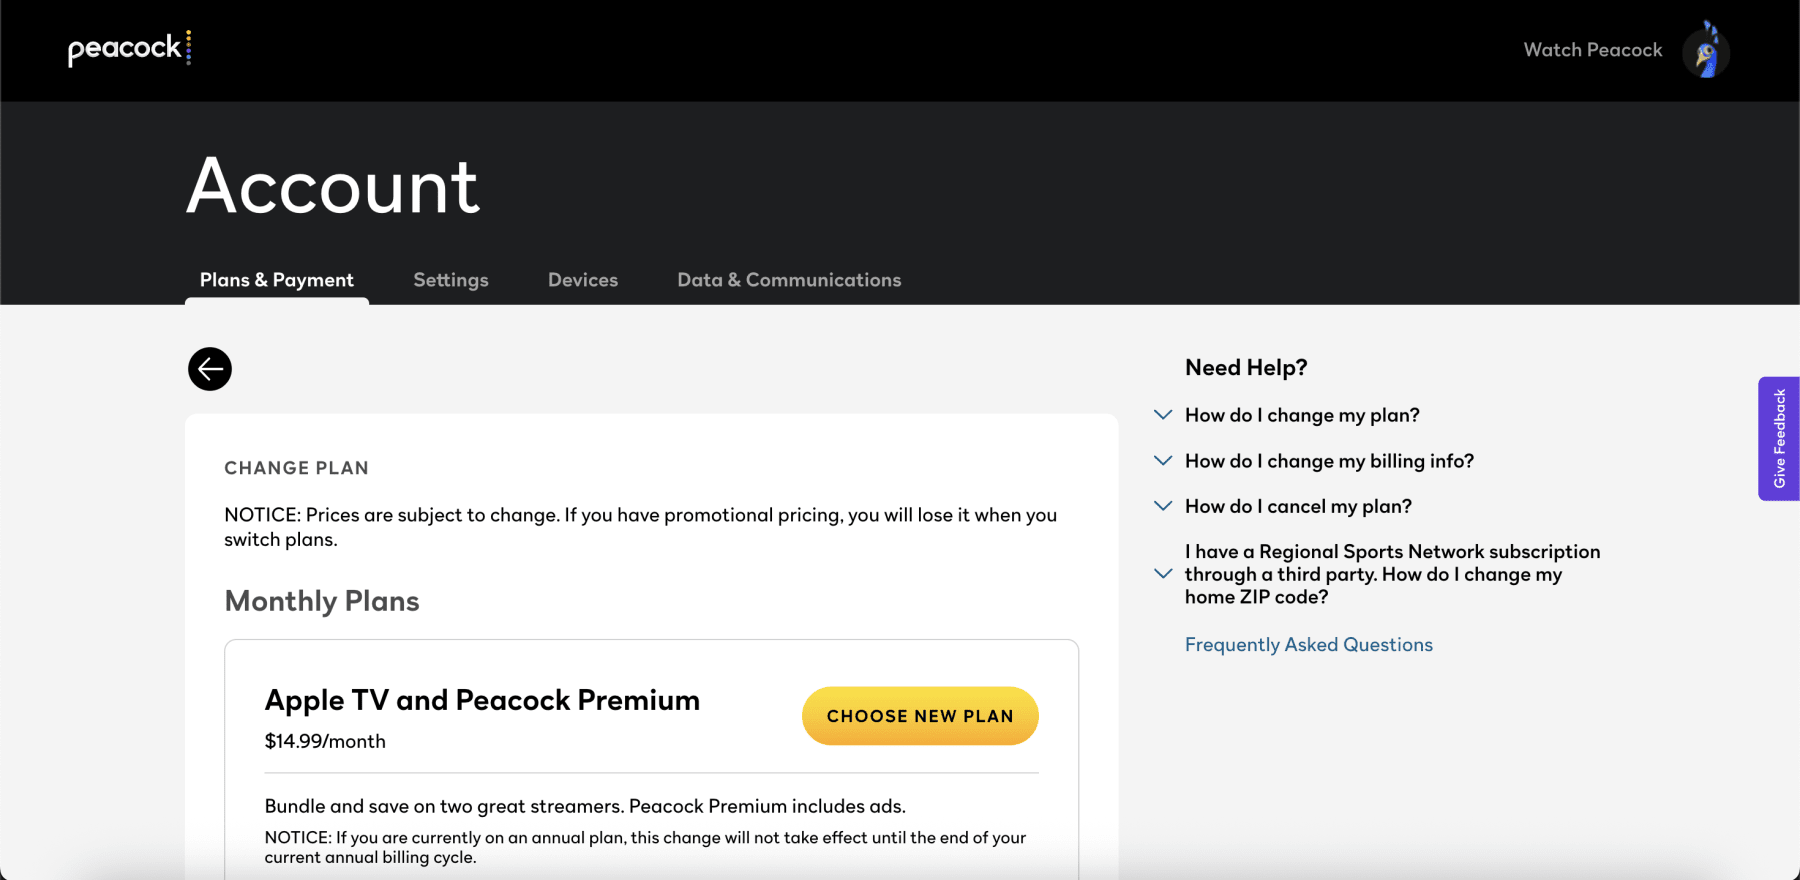The image size is (1800, 880).
Task: Expand the Regional Sports Network ZIP code question text
Action: (1391, 574)
